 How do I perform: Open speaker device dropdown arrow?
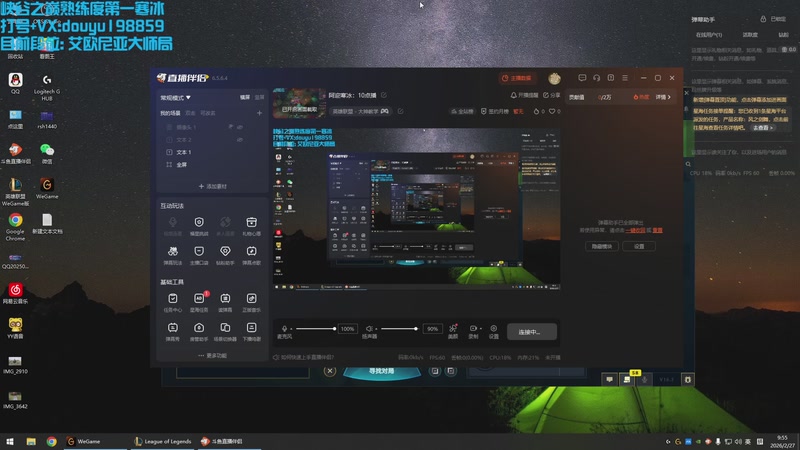376,329
